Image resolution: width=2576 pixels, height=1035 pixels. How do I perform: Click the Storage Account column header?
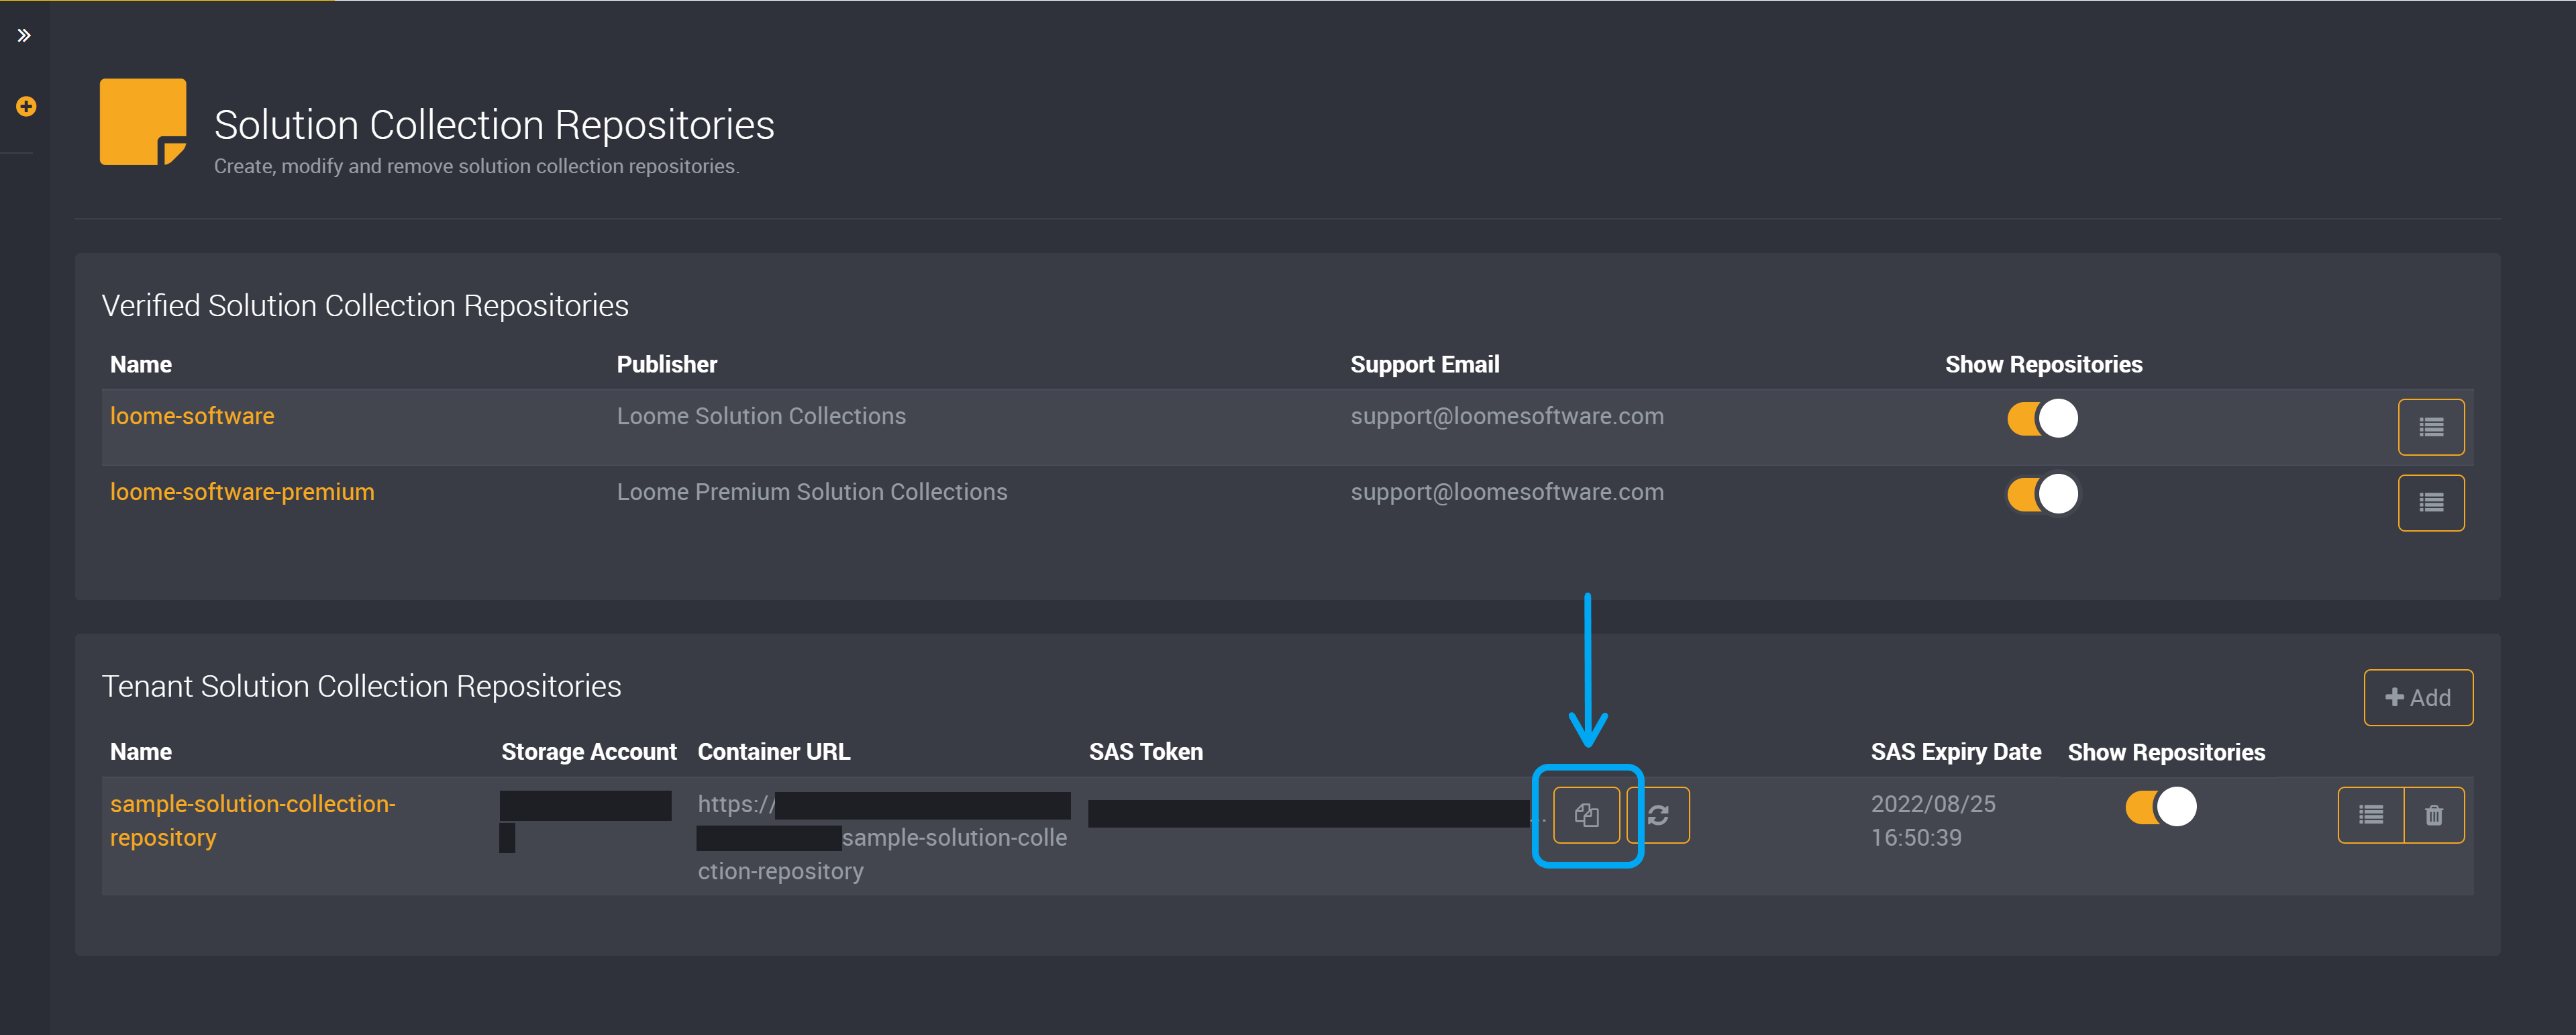click(x=589, y=752)
